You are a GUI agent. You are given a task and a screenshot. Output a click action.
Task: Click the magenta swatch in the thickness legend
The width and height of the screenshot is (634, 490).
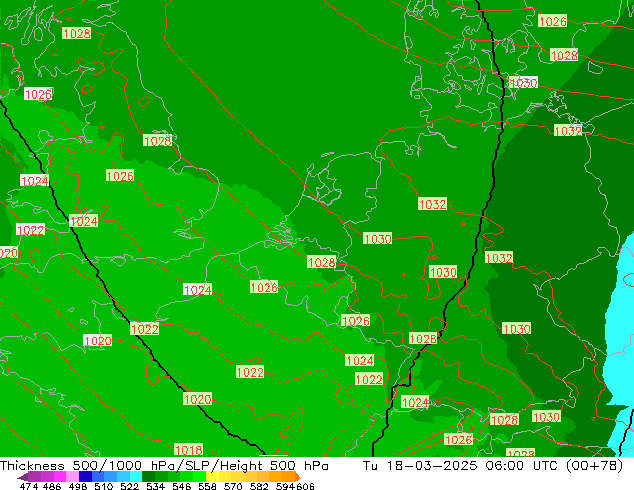click(60, 477)
